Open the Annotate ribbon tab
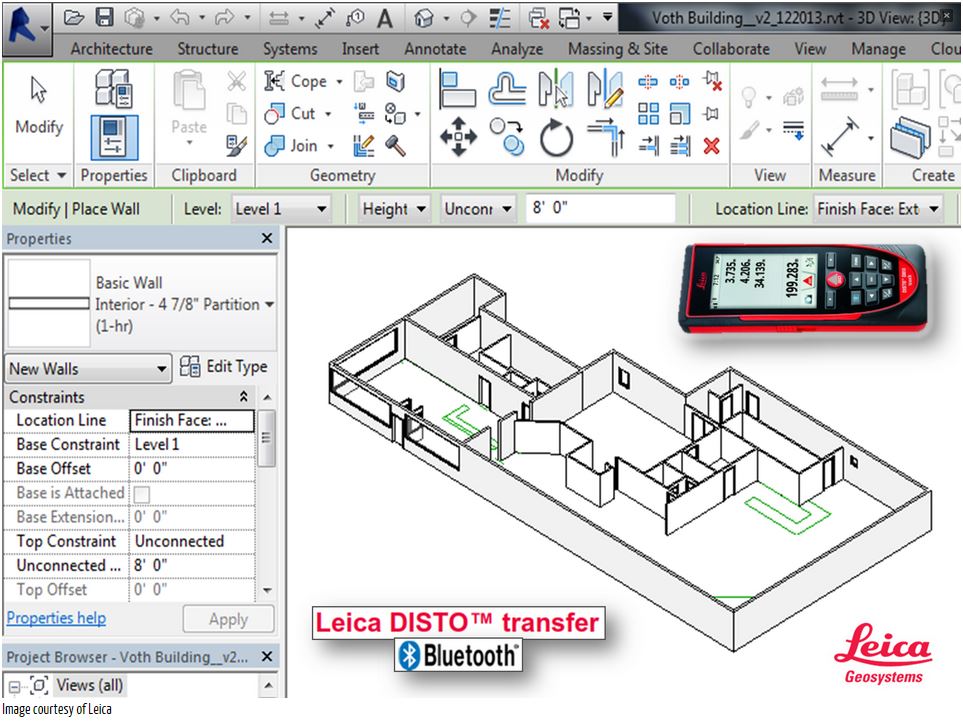 click(435, 48)
